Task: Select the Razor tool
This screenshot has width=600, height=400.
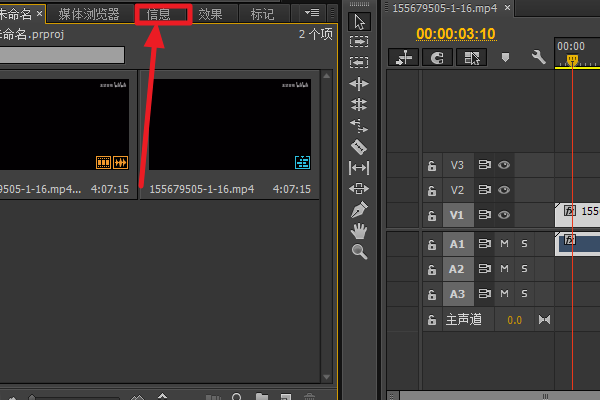Action: (359, 147)
